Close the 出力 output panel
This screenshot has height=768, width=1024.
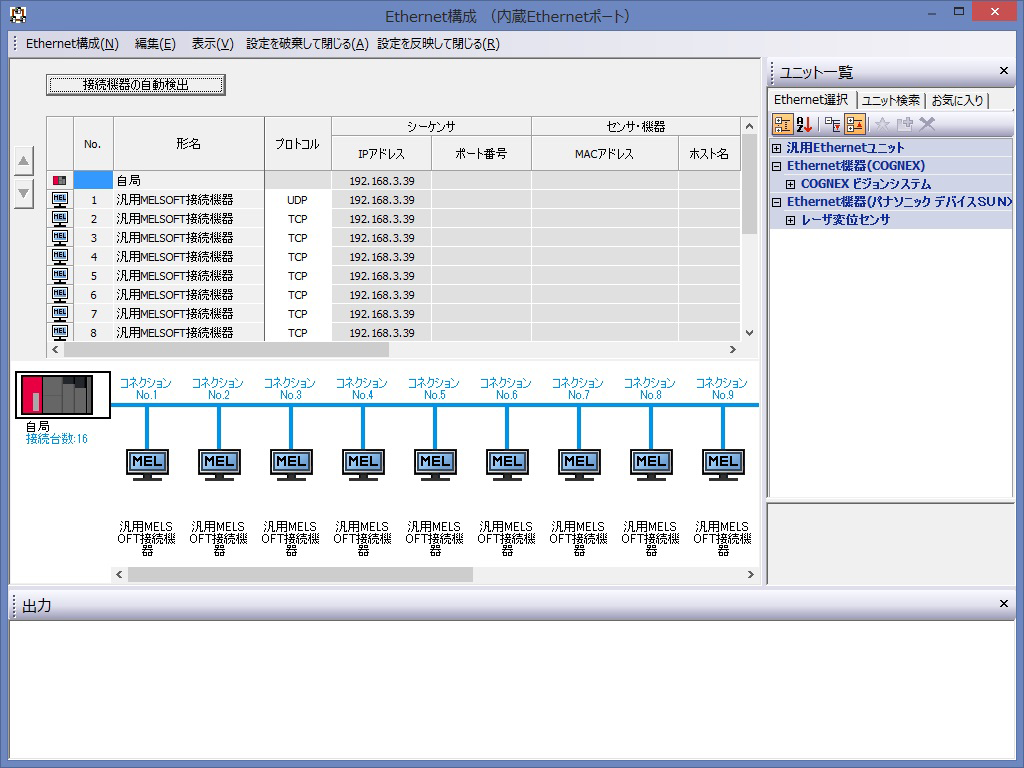coord(1004,604)
